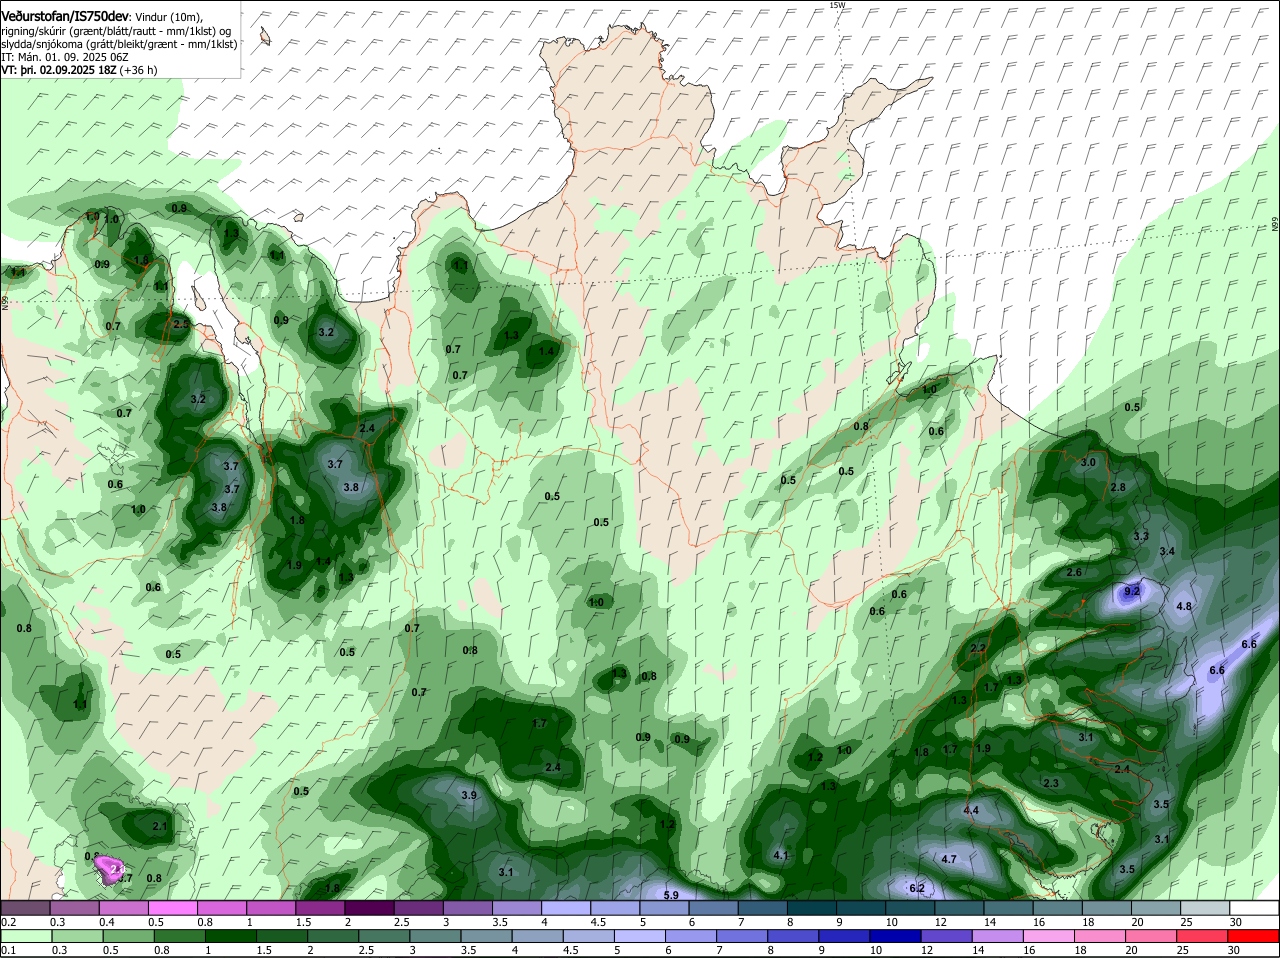Click dark purple upper swatch starting at 2

(368, 908)
